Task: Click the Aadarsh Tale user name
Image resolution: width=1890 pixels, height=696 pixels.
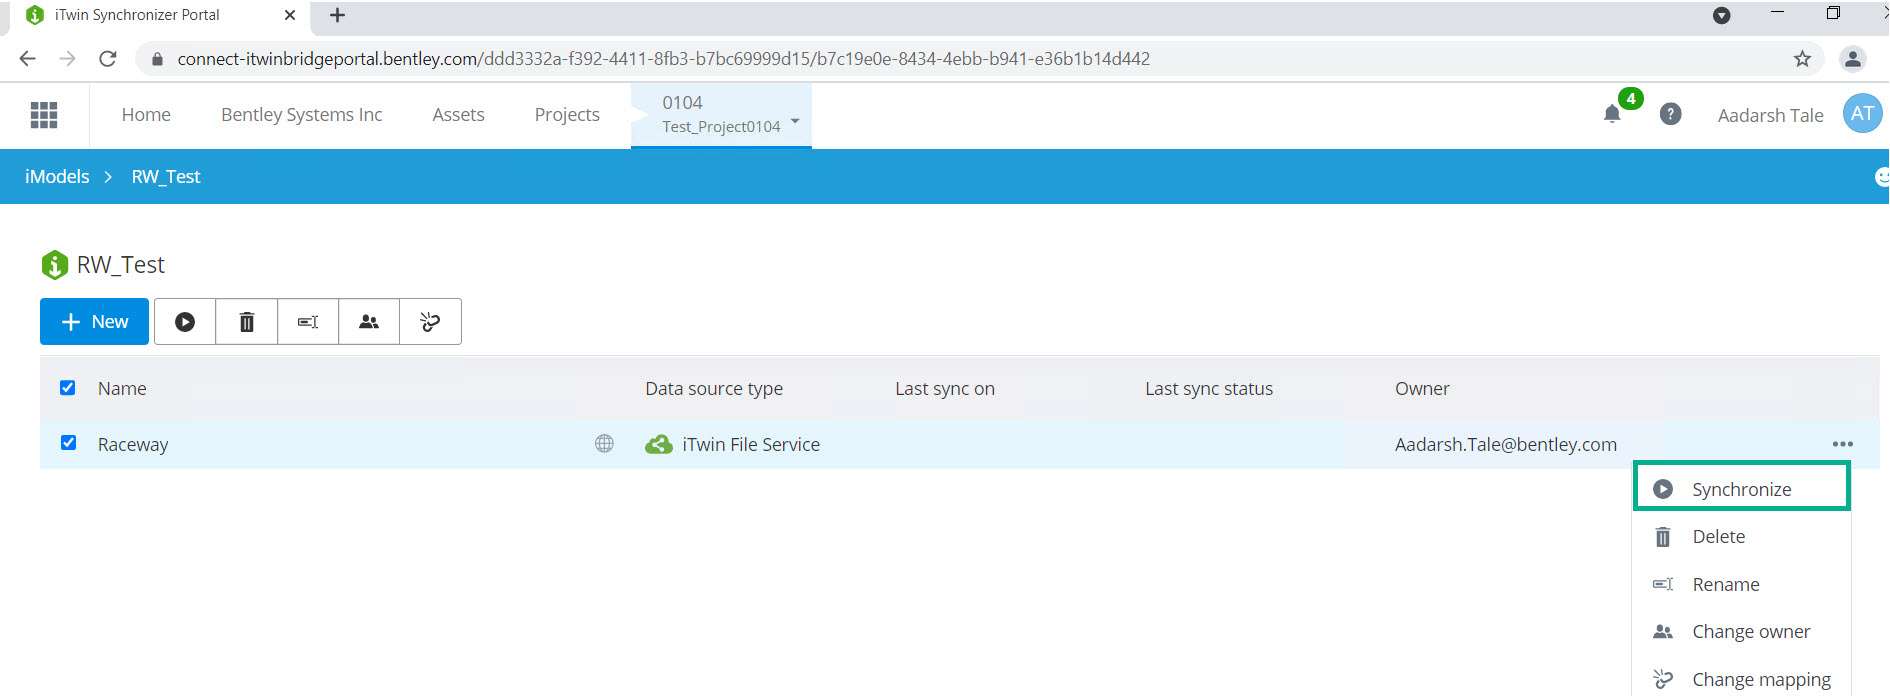Action: point(1770,115)
